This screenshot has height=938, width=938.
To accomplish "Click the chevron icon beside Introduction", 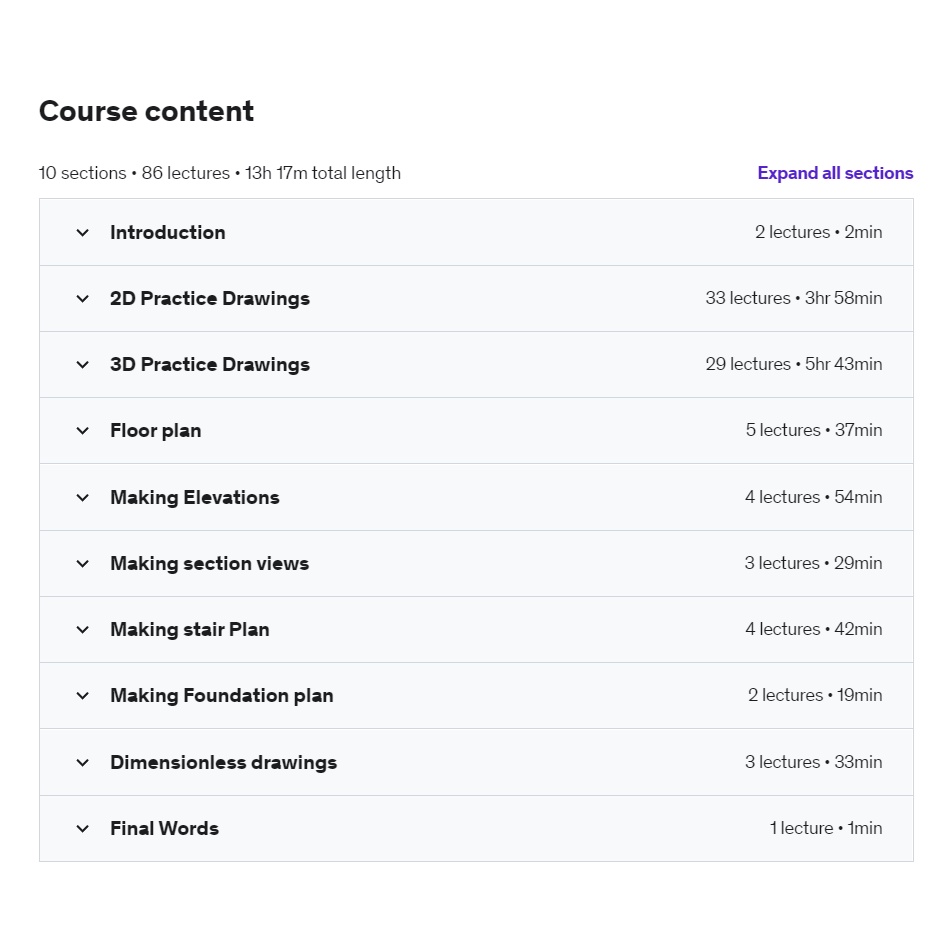I will pos(83,233).
